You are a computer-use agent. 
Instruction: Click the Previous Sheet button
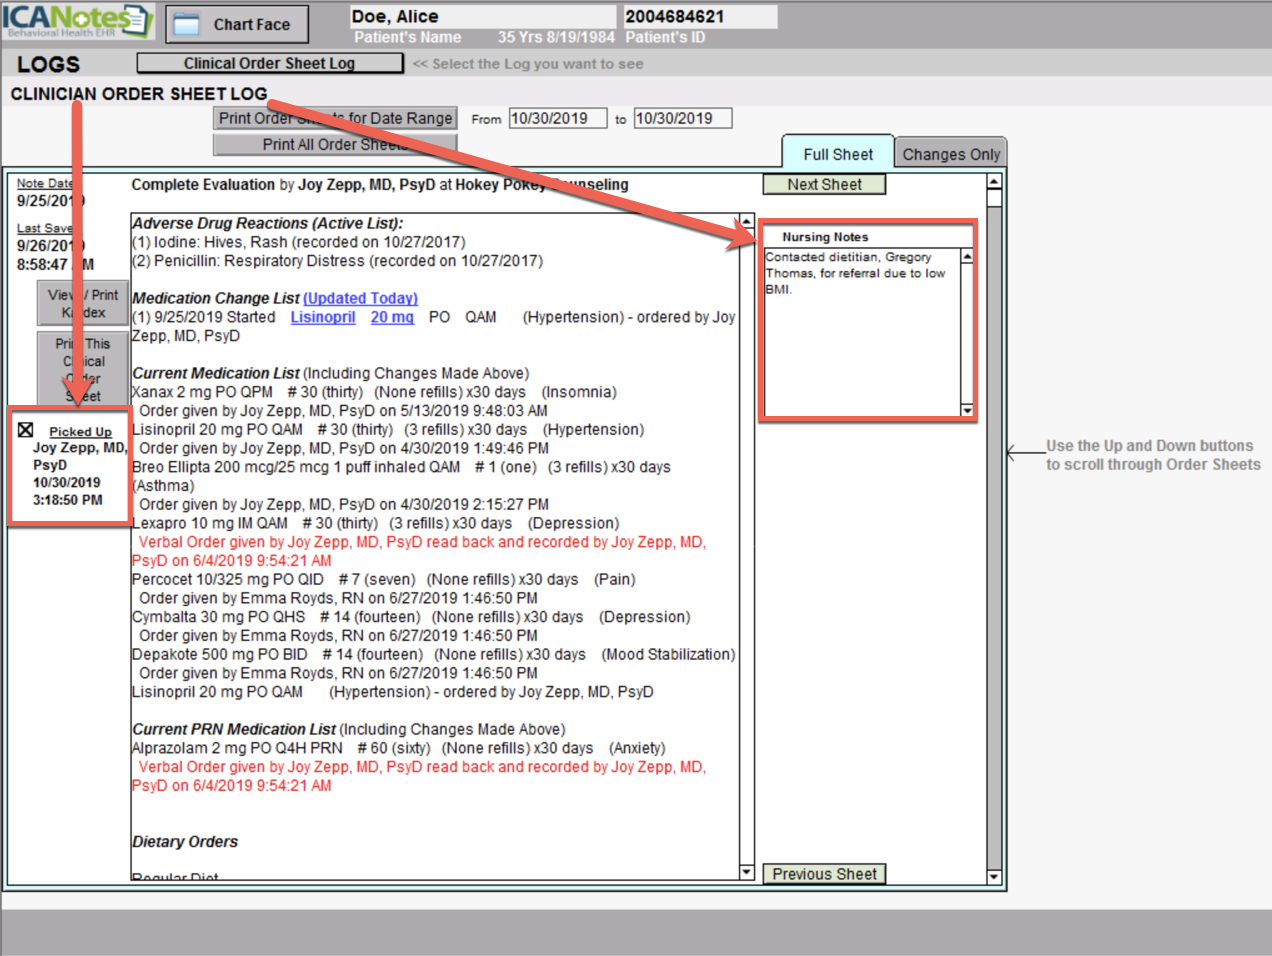[x=823, y=874]
